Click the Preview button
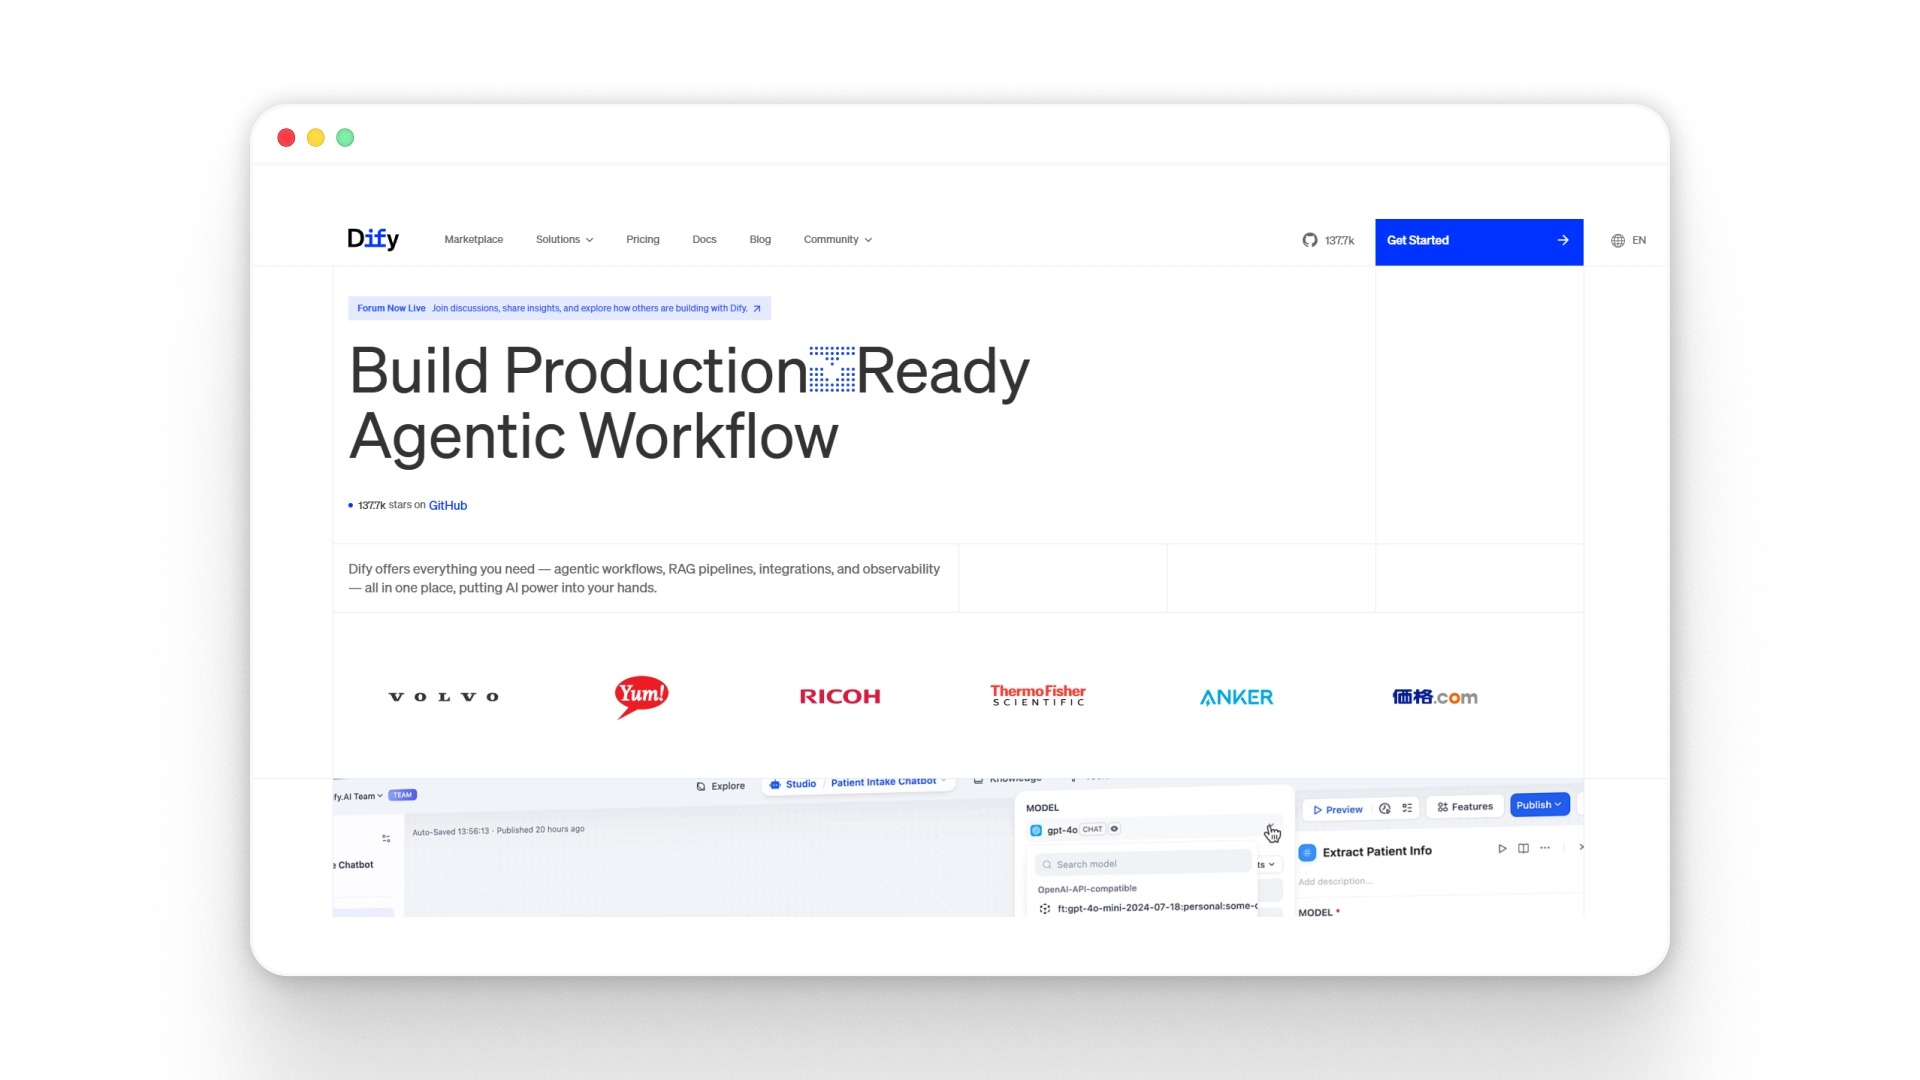The height and width of the screenshot is (1080, 1920). [1337, 810]
